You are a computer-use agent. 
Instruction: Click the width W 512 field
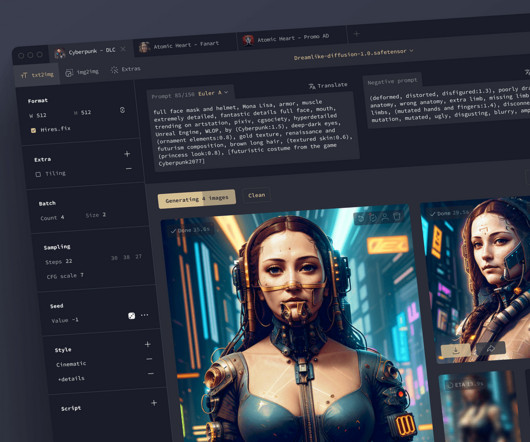38,115
